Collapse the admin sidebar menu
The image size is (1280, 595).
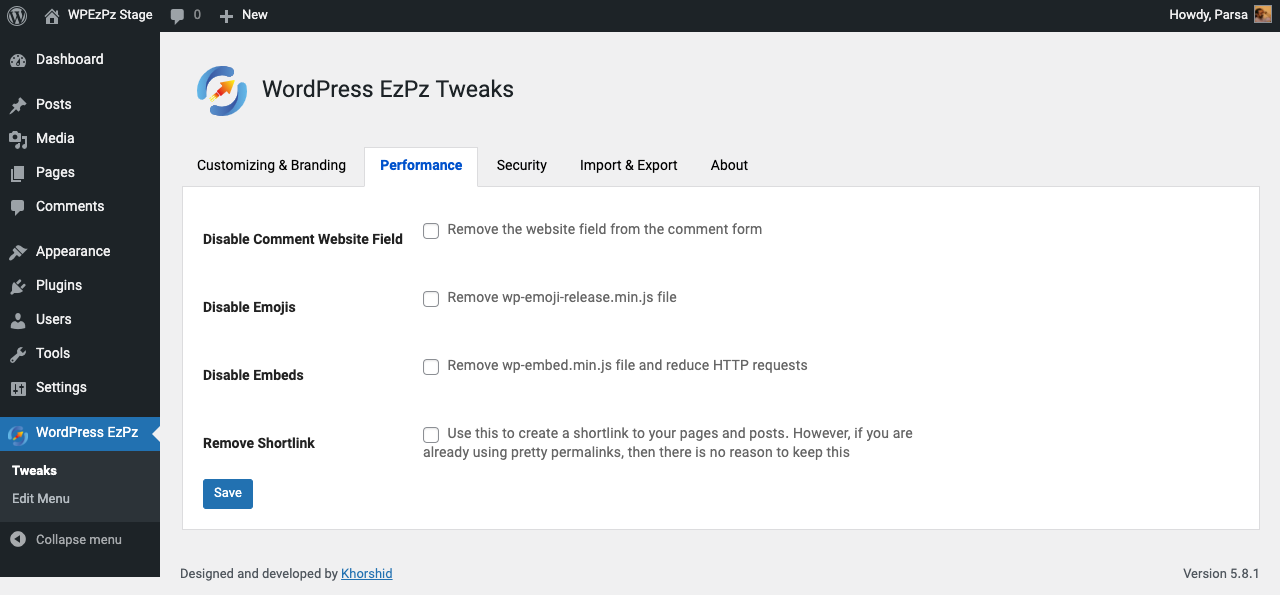66,540
